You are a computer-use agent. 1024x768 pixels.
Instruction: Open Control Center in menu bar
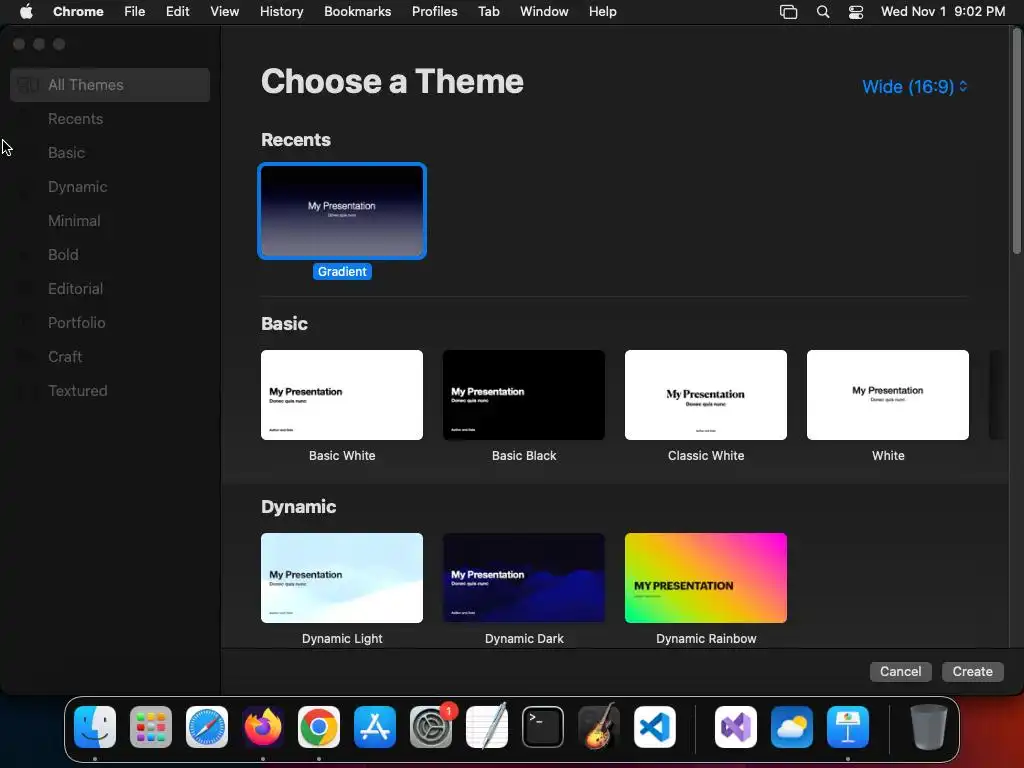856,12
